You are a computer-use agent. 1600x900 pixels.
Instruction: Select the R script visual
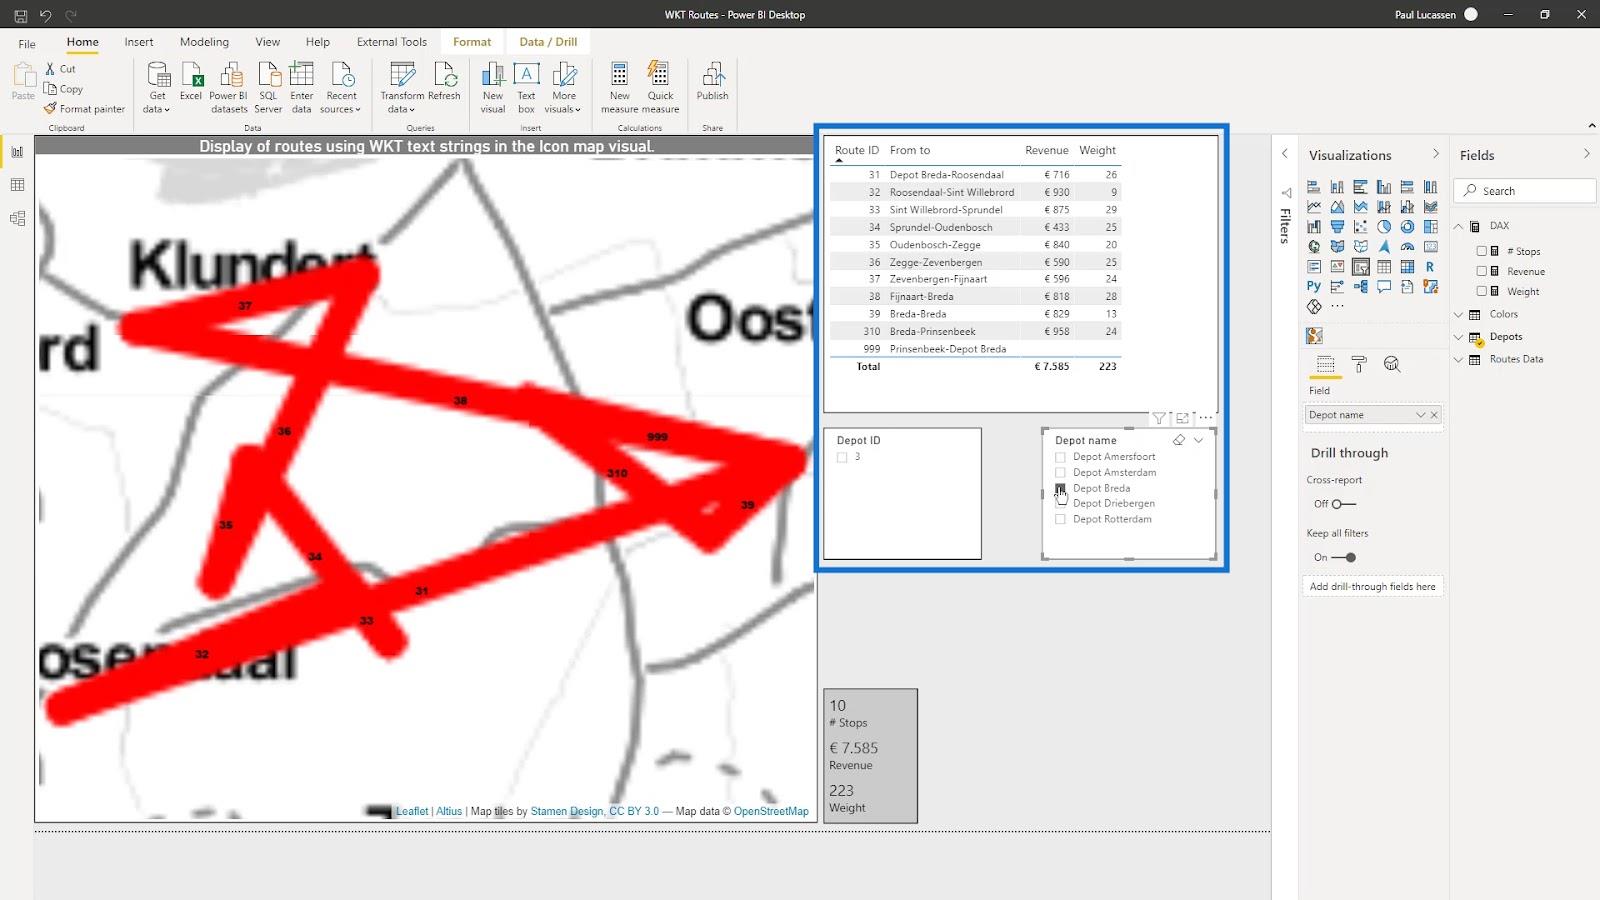click(1431, 266)
